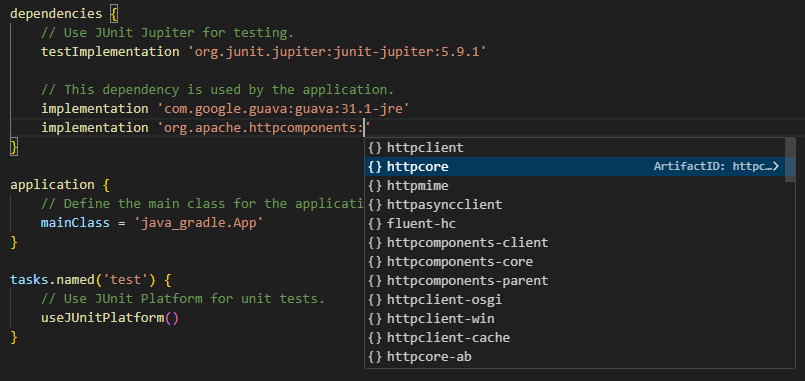
Task: Click the curly-brace icon beside httpclient
Action: point(375,148)
